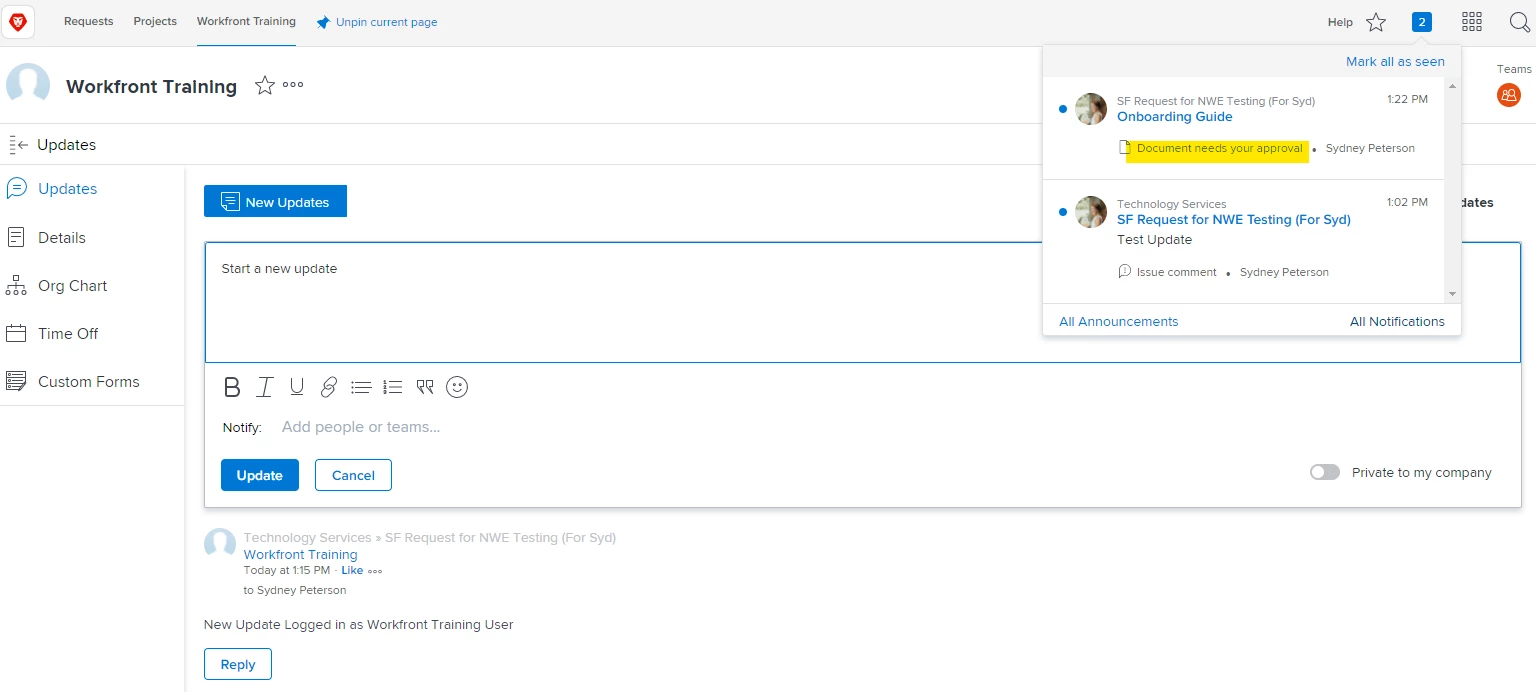The image size is (1536, 692).
Task: Click the Issue comment label
Action: [x=1177, y=272]
